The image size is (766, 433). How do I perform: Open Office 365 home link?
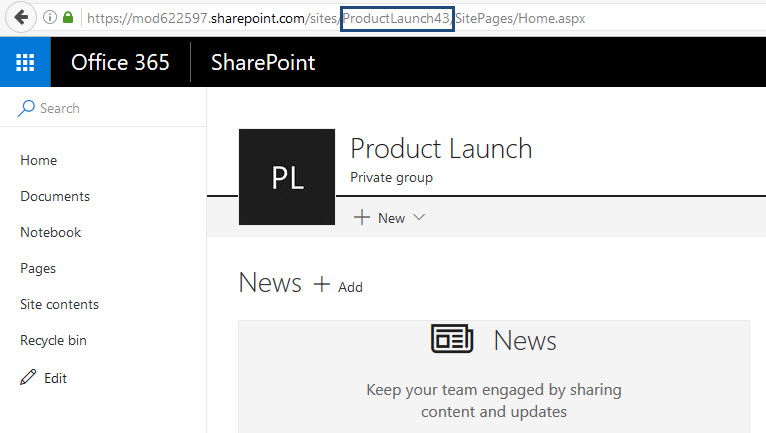click(x=120, y=63)
